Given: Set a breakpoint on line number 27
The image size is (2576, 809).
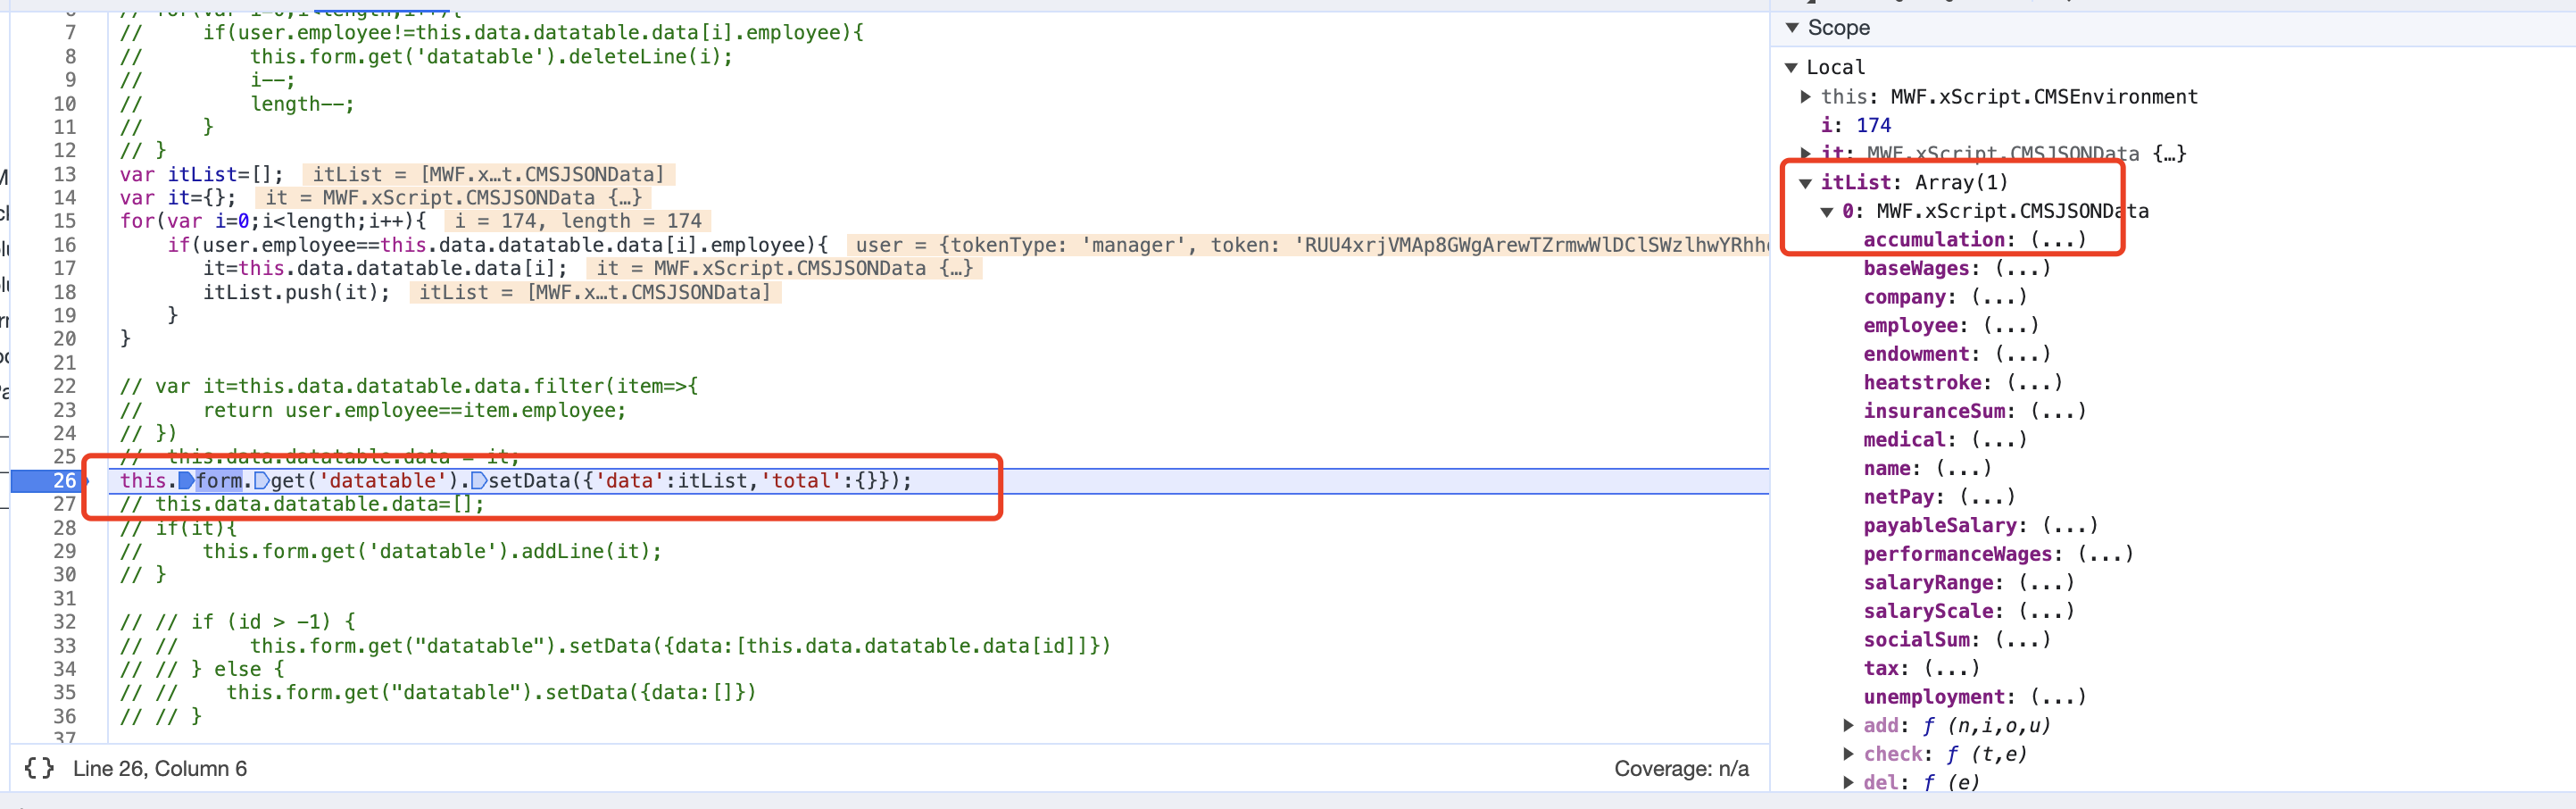Looking at the screenshot, I should coord(65,504).
